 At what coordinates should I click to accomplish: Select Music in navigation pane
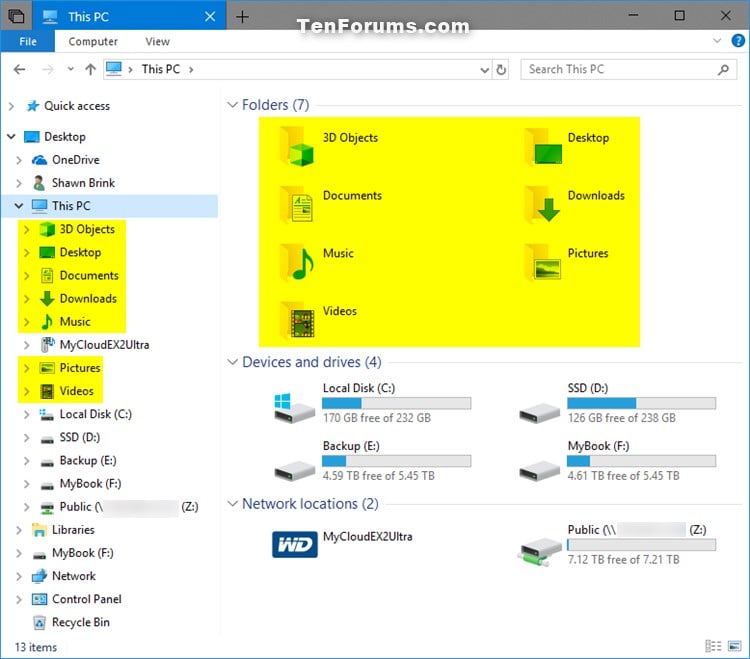[x=75, y=322]
